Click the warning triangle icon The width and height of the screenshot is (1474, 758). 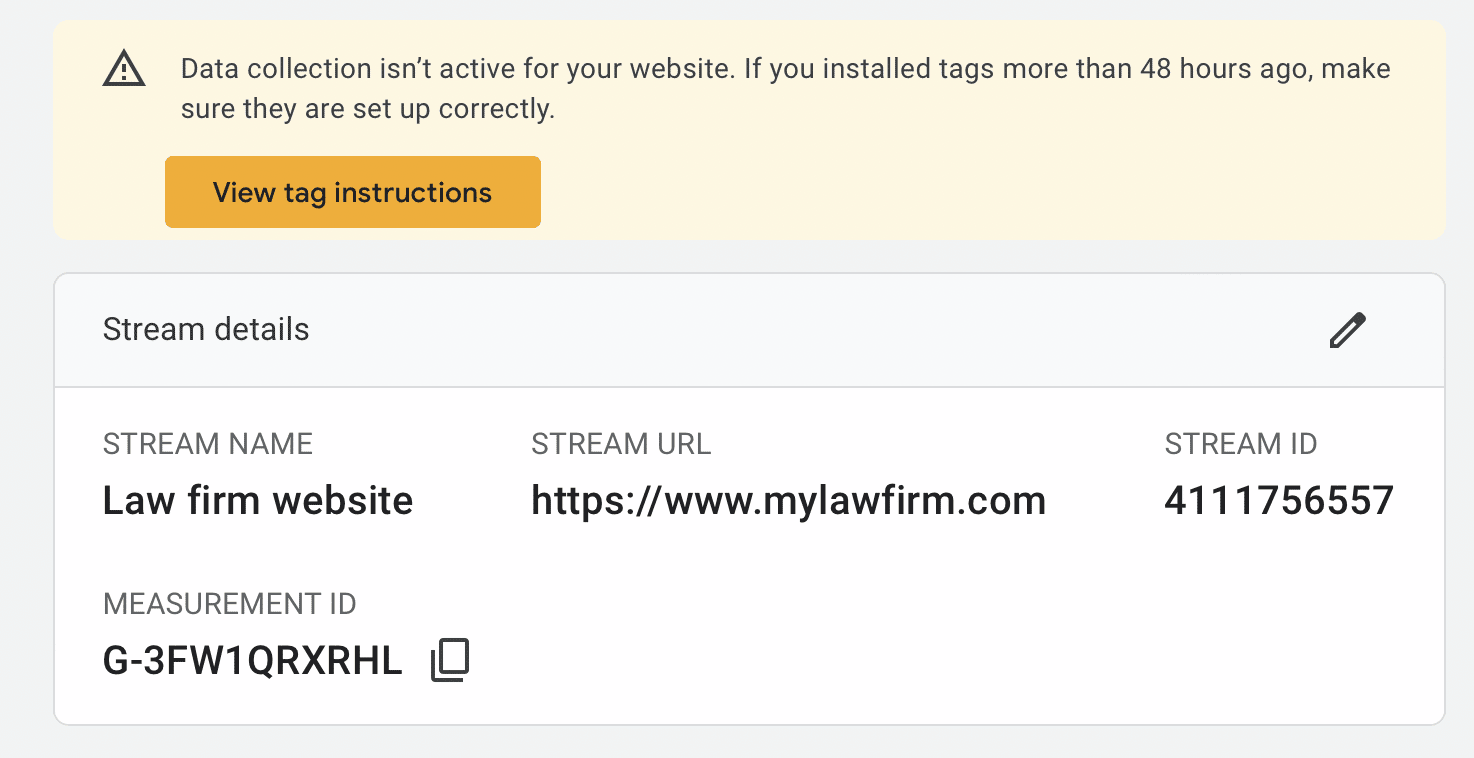click(124, 70)
